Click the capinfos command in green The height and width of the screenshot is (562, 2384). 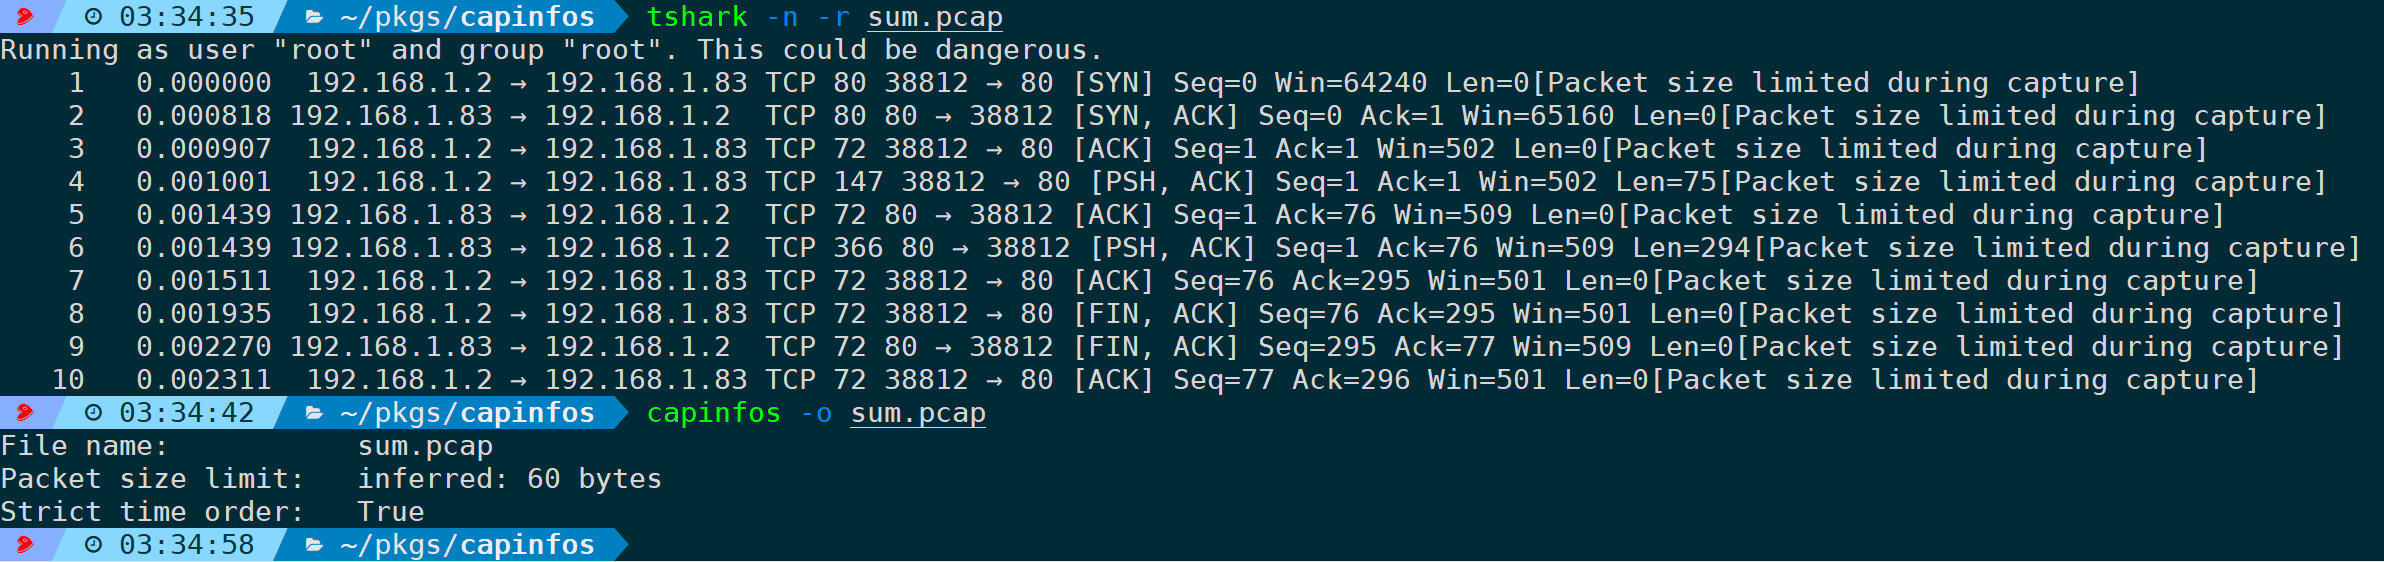pyautogui.click(x=714, y=413)
